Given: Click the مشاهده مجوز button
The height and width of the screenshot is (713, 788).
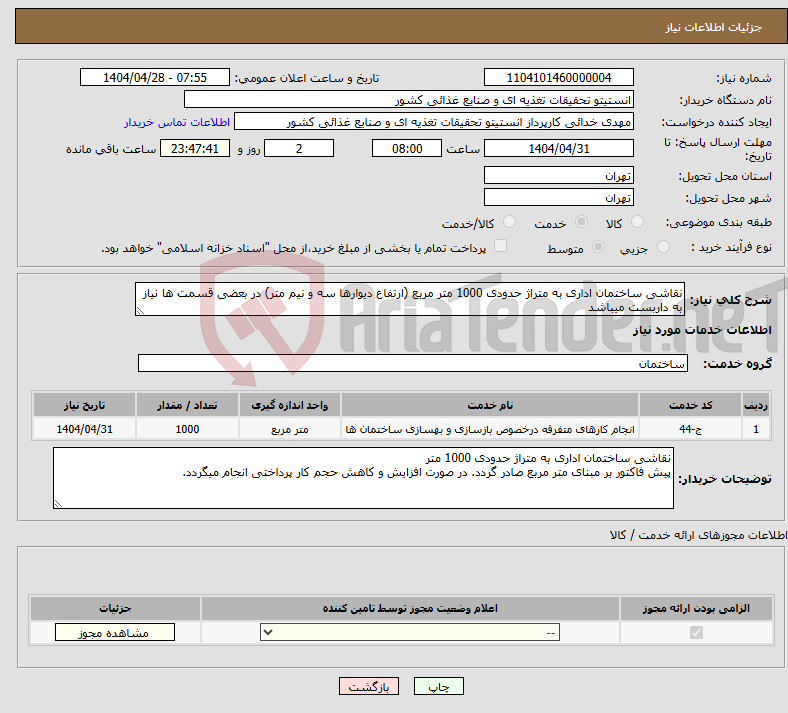Looking at the screenshot, I should point(115,632).
